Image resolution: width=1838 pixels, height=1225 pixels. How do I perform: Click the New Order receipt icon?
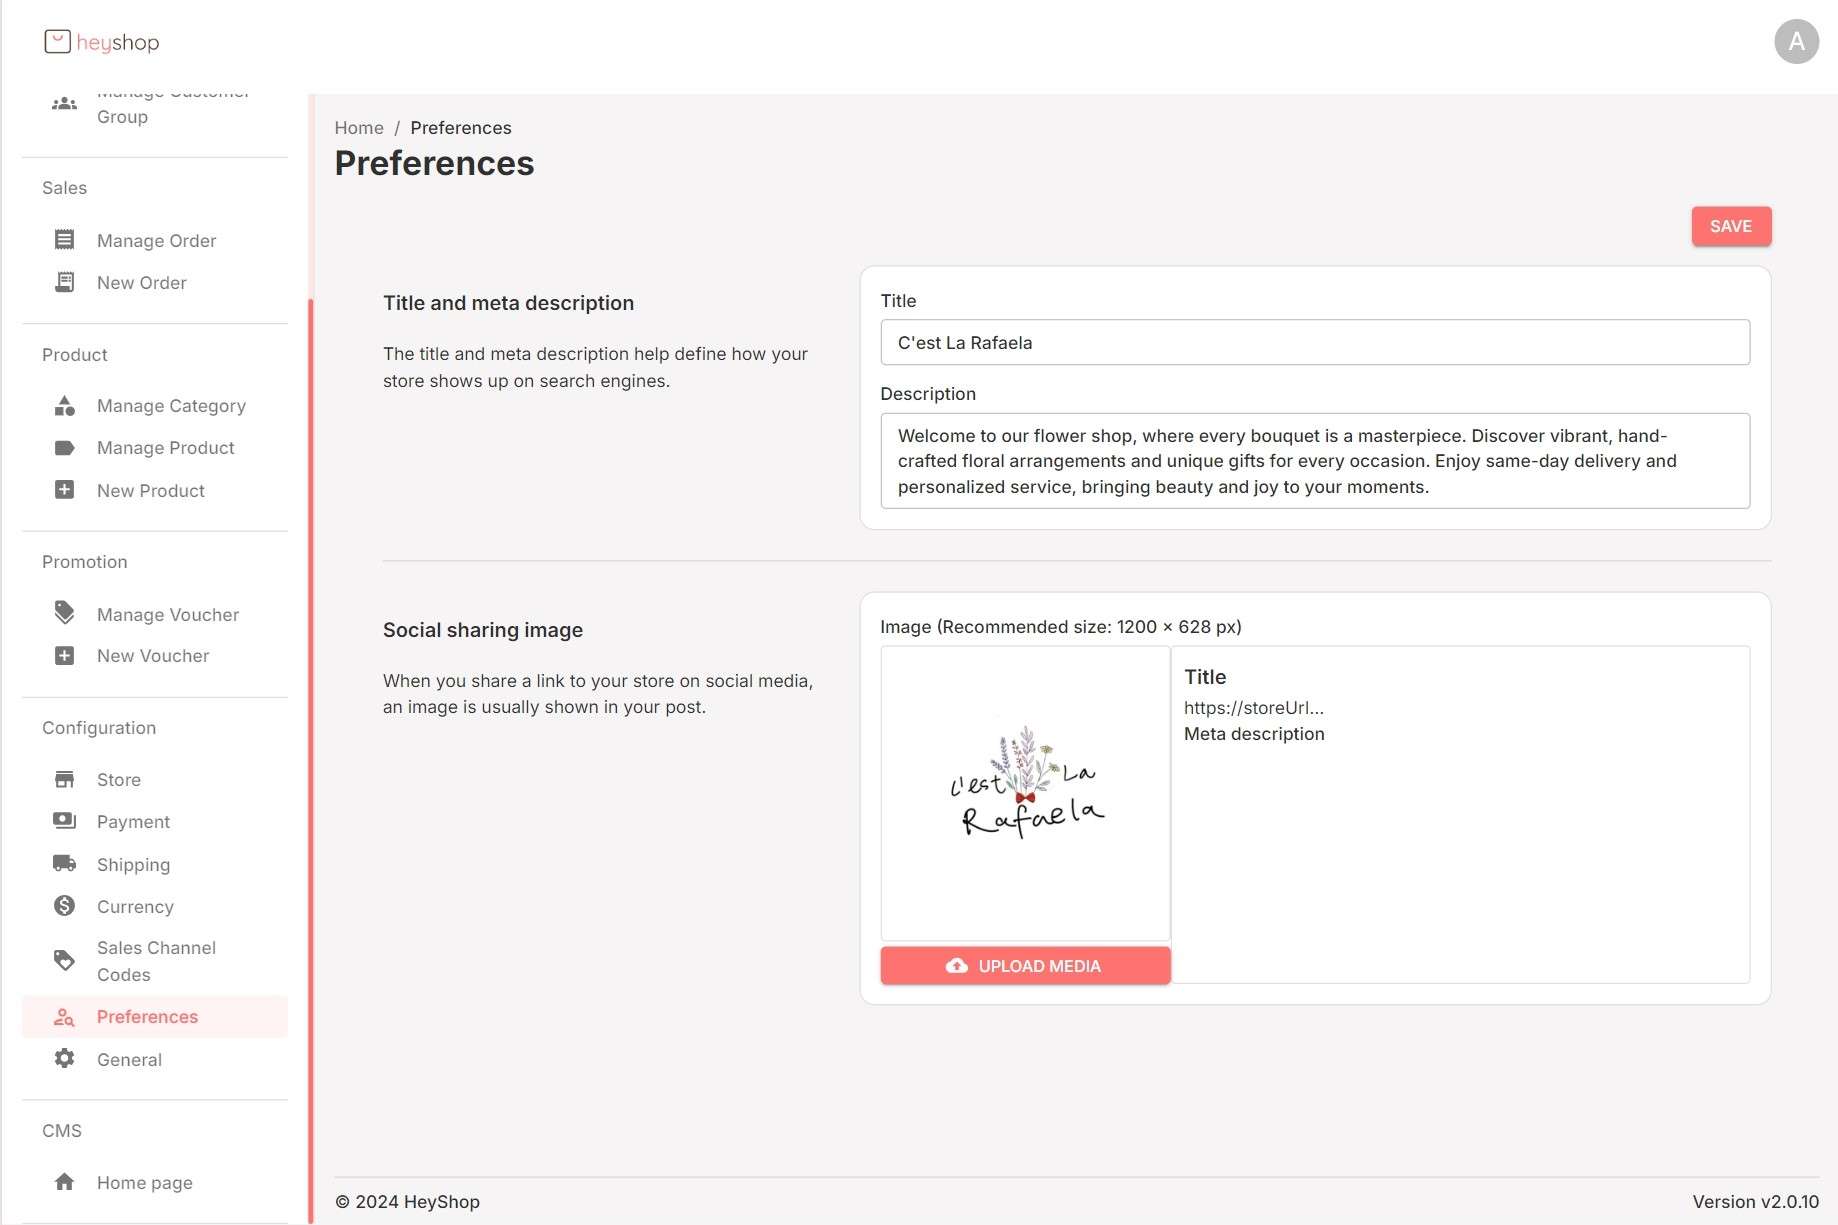pos(64,282)
